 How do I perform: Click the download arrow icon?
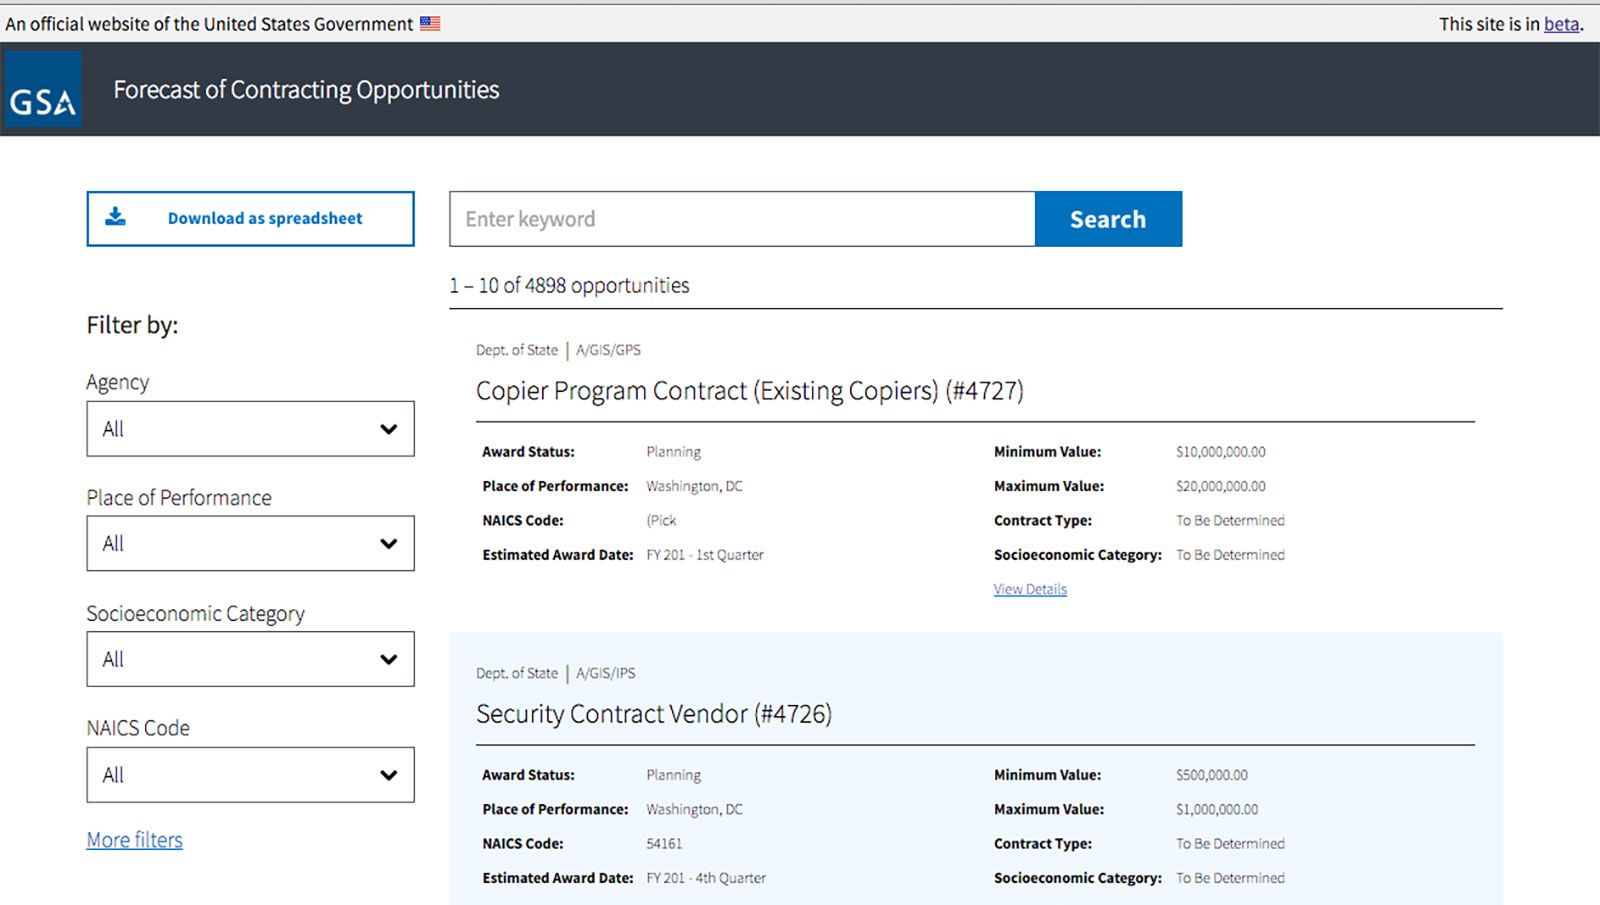point(116,217)
